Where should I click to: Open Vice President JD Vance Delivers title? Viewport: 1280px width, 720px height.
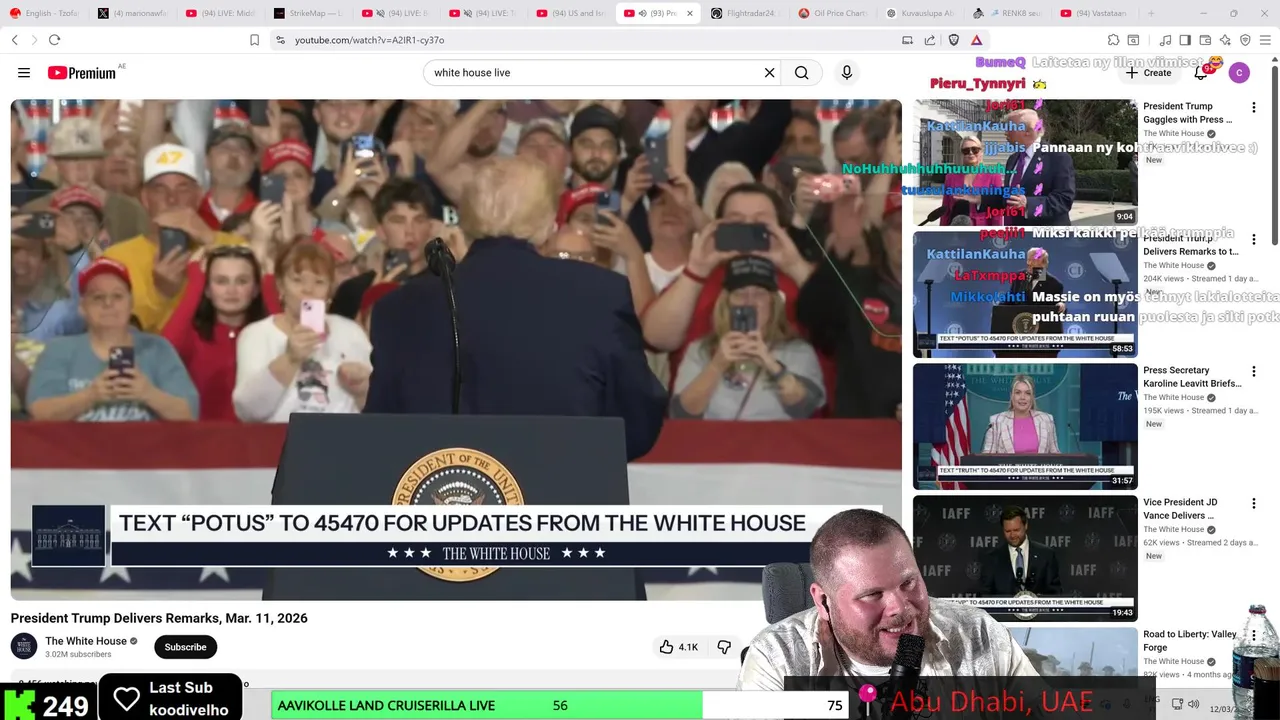(1181, 509)
